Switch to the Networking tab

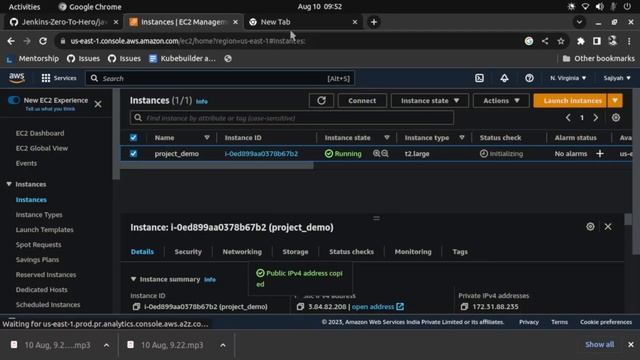[242, 252]
